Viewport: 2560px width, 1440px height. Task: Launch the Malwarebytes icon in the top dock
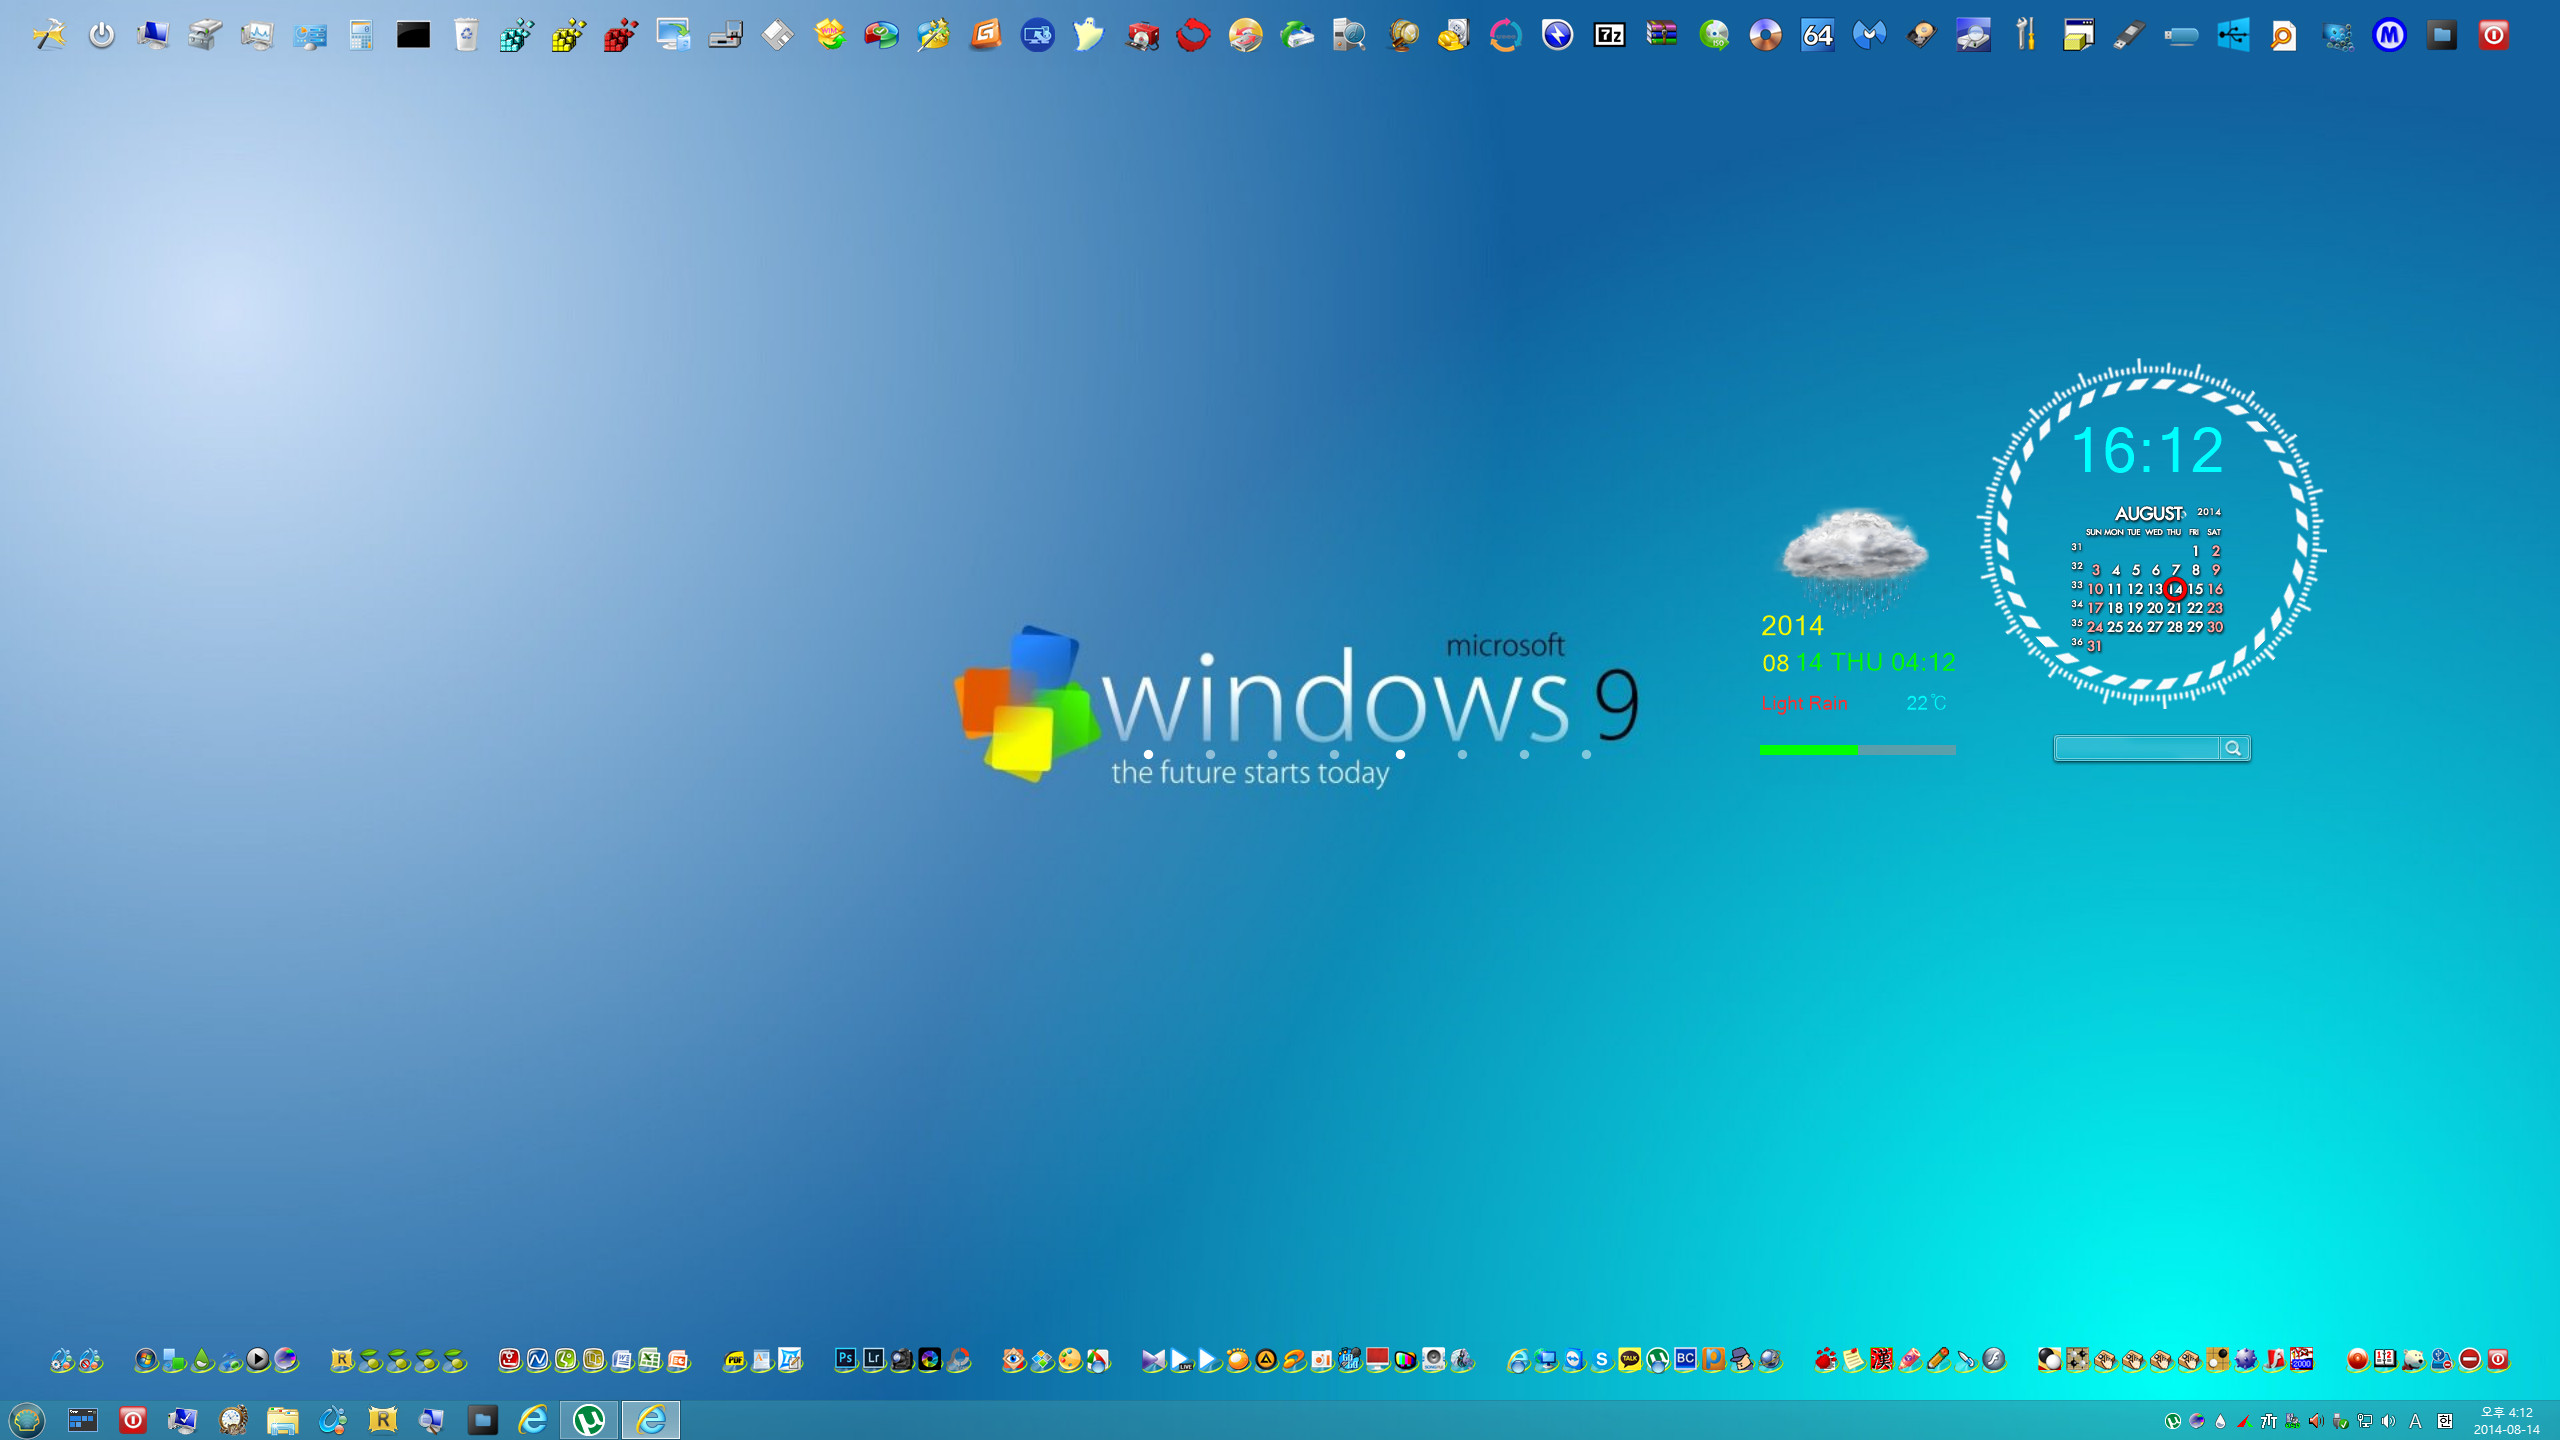[1869, 36]
